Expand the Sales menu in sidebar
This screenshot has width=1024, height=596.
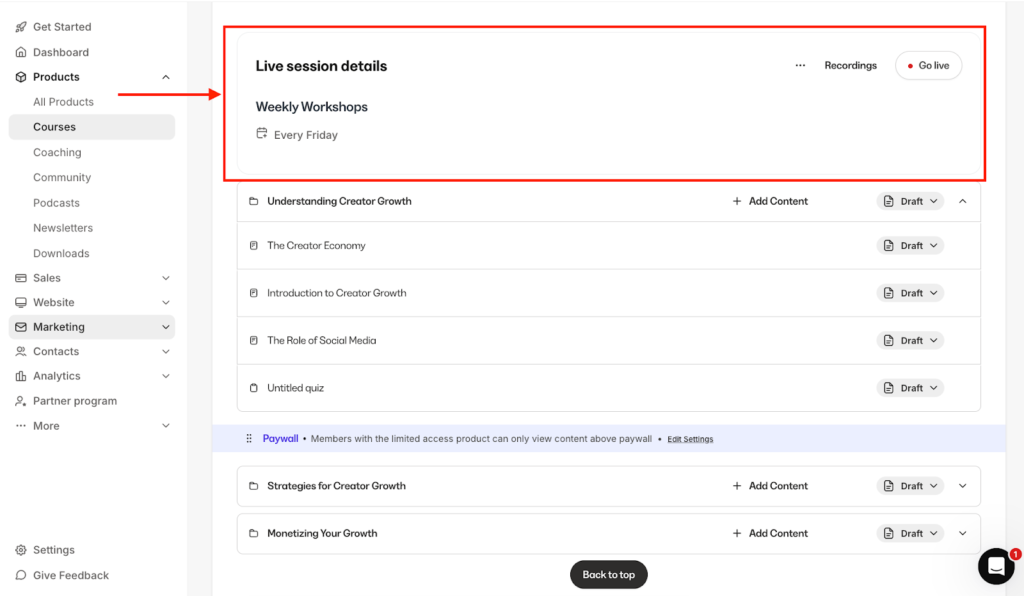166,278
